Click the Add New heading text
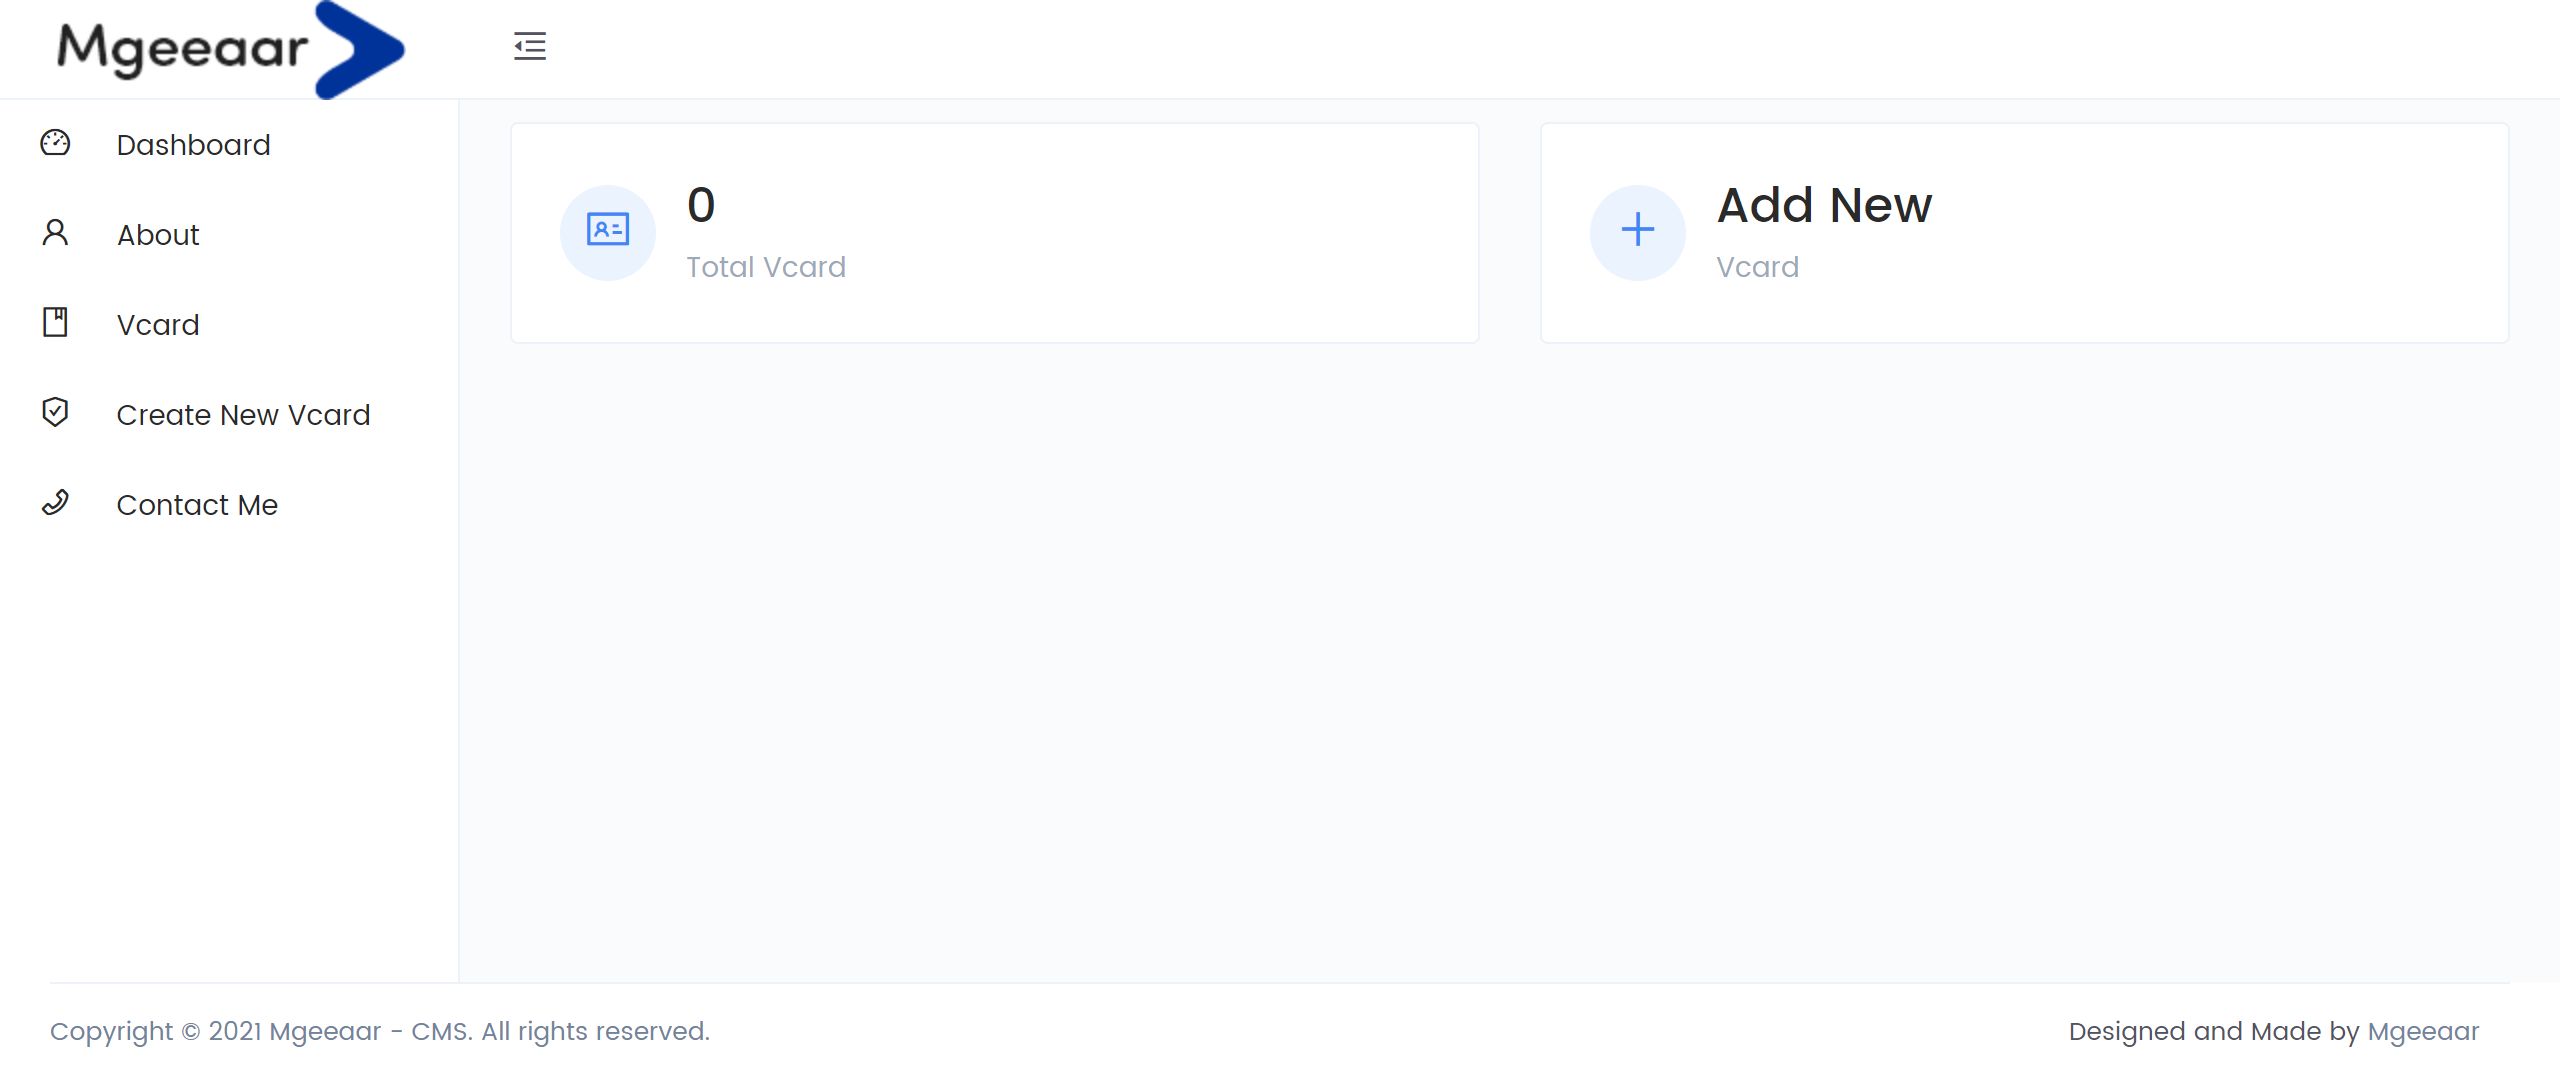Viewport: 2560px width, 1082px height. tap(1824, 206)
